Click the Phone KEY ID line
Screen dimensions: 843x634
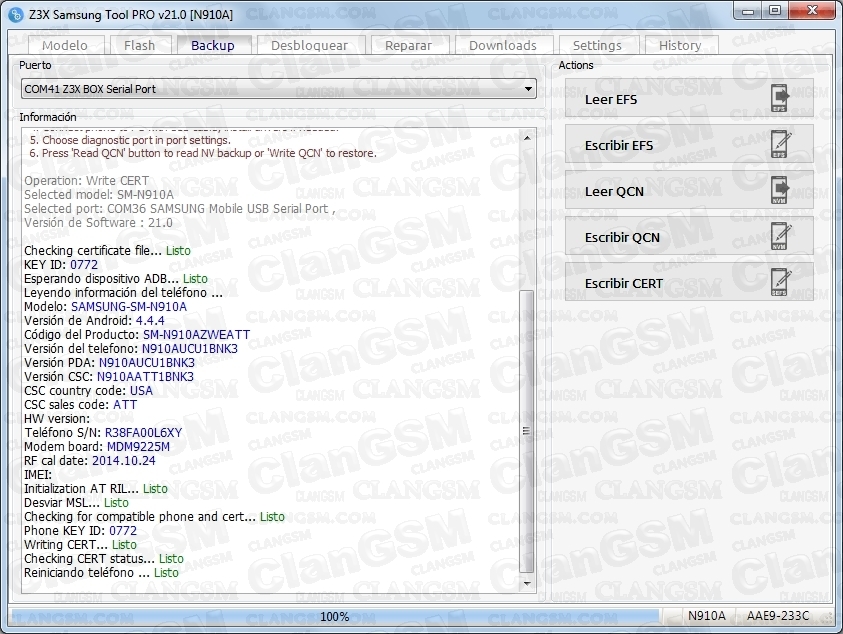pos(81,530)
